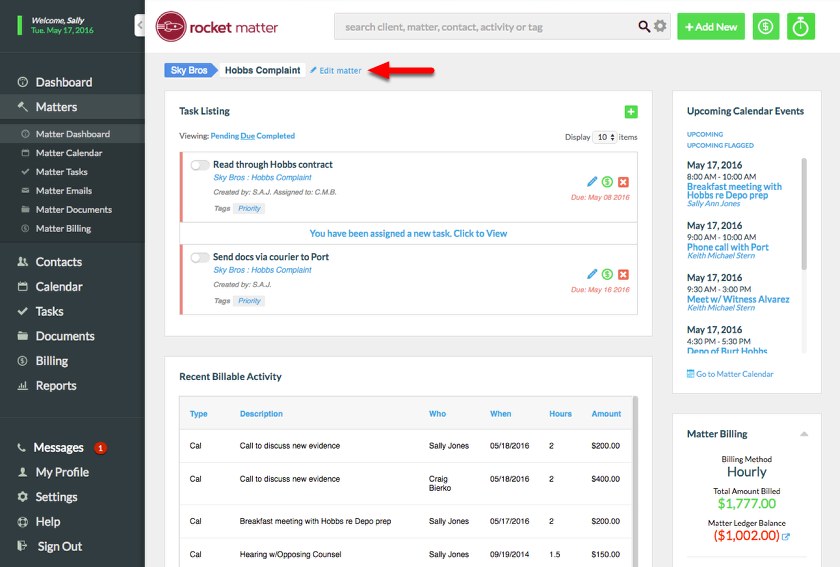Sort billable activity by Amount column
Image resolution: width=840 pixels, height=567 pixels.
tap(606, 414)
